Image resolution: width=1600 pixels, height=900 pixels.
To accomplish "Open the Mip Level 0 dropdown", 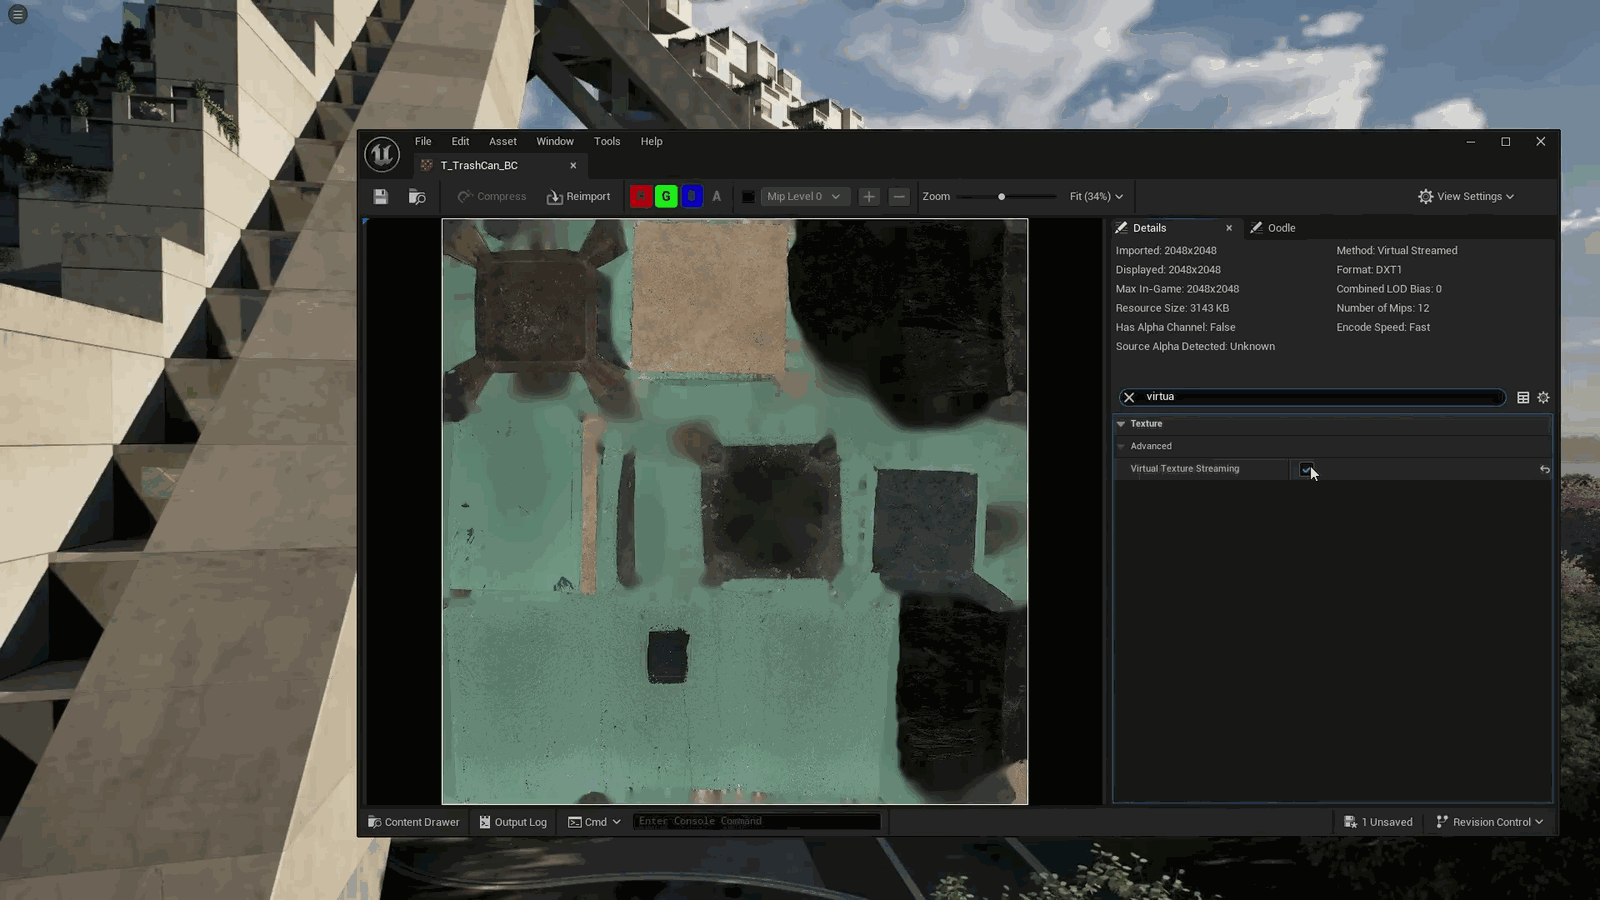I will pyautogui.click(x=805, y=197).
